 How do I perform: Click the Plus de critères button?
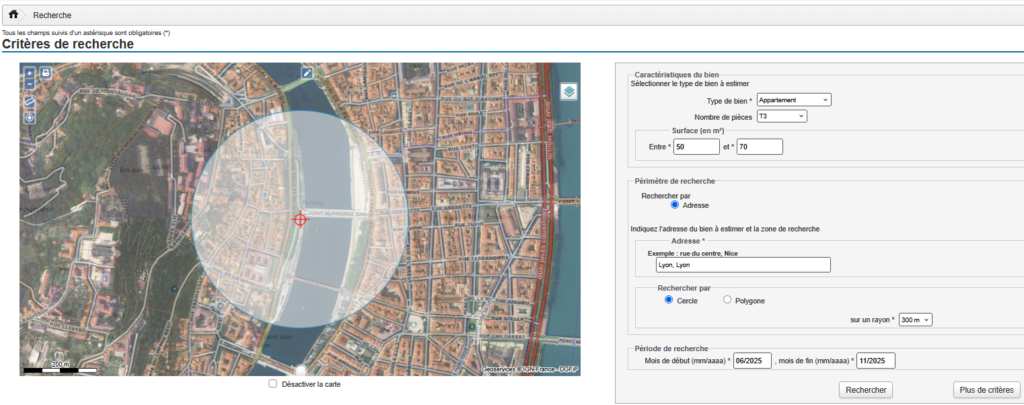(985, 389)
